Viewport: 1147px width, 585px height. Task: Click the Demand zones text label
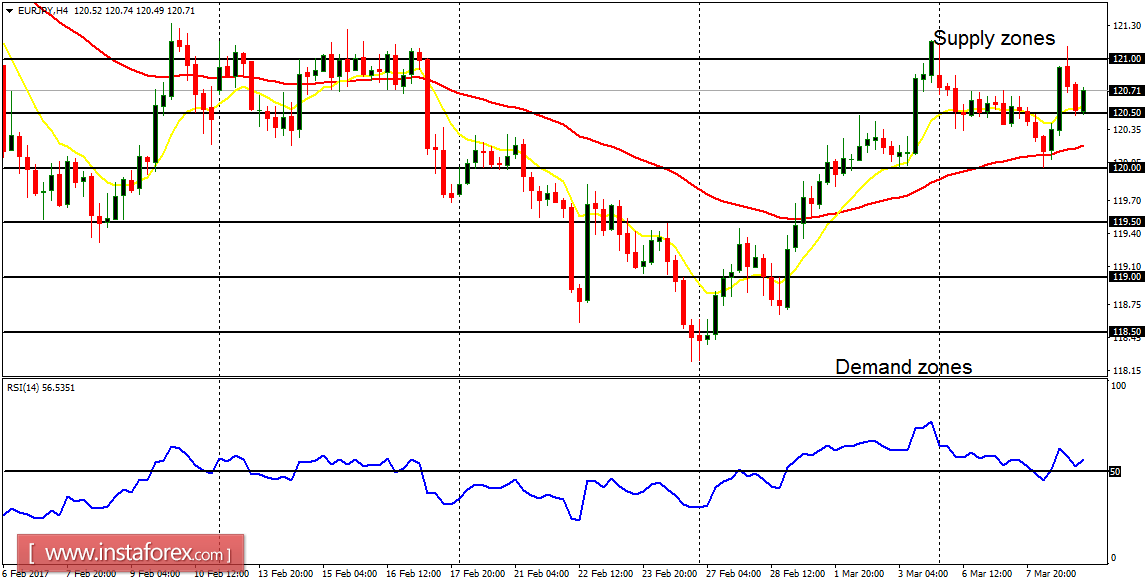pyautogui.click(x=903, y=367)
